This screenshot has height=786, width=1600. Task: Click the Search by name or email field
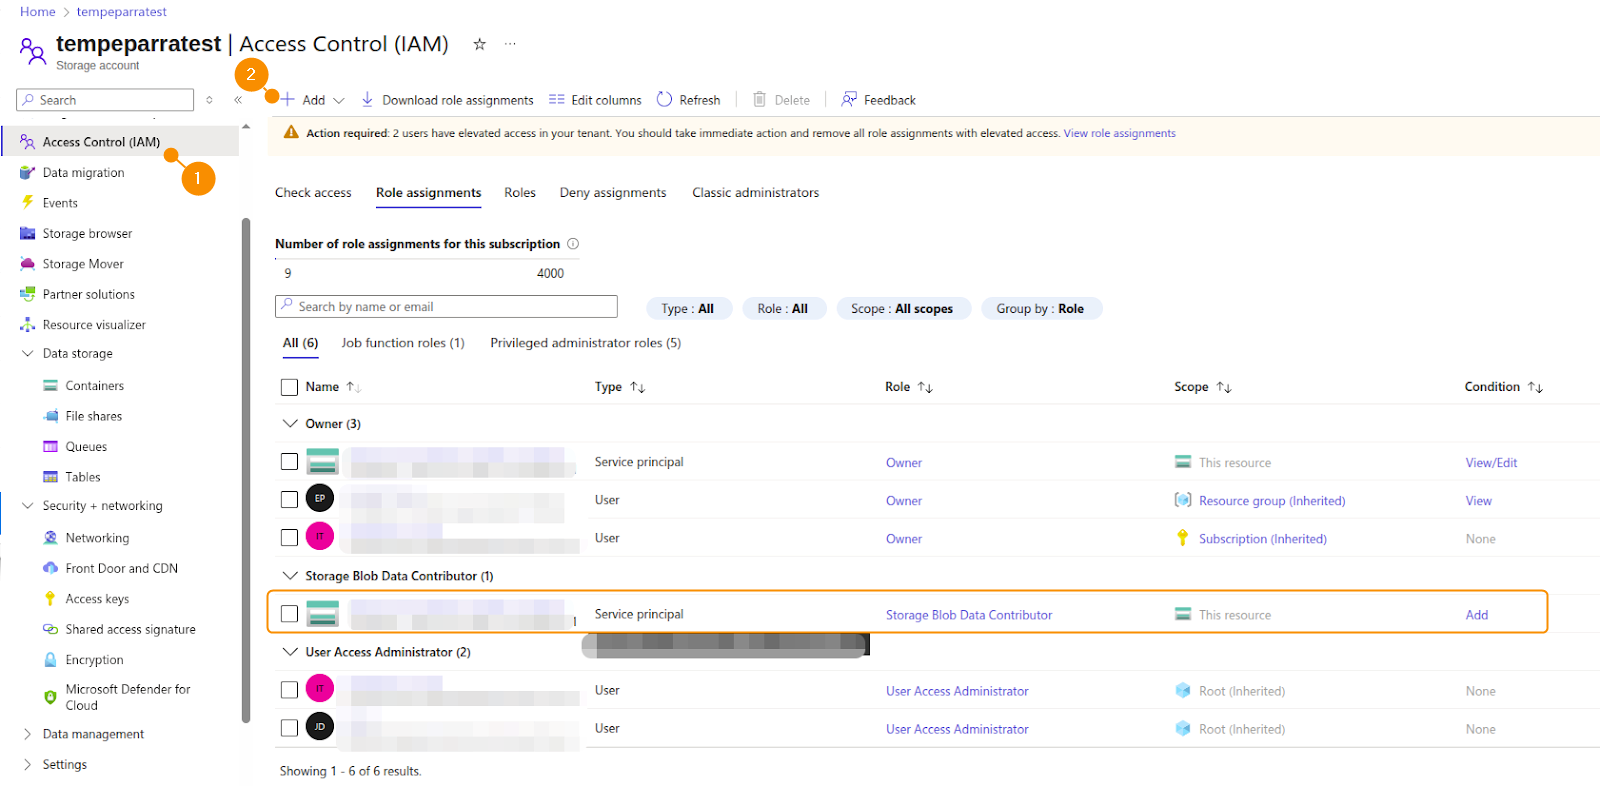pyautogui.click(x=446, y=307)
